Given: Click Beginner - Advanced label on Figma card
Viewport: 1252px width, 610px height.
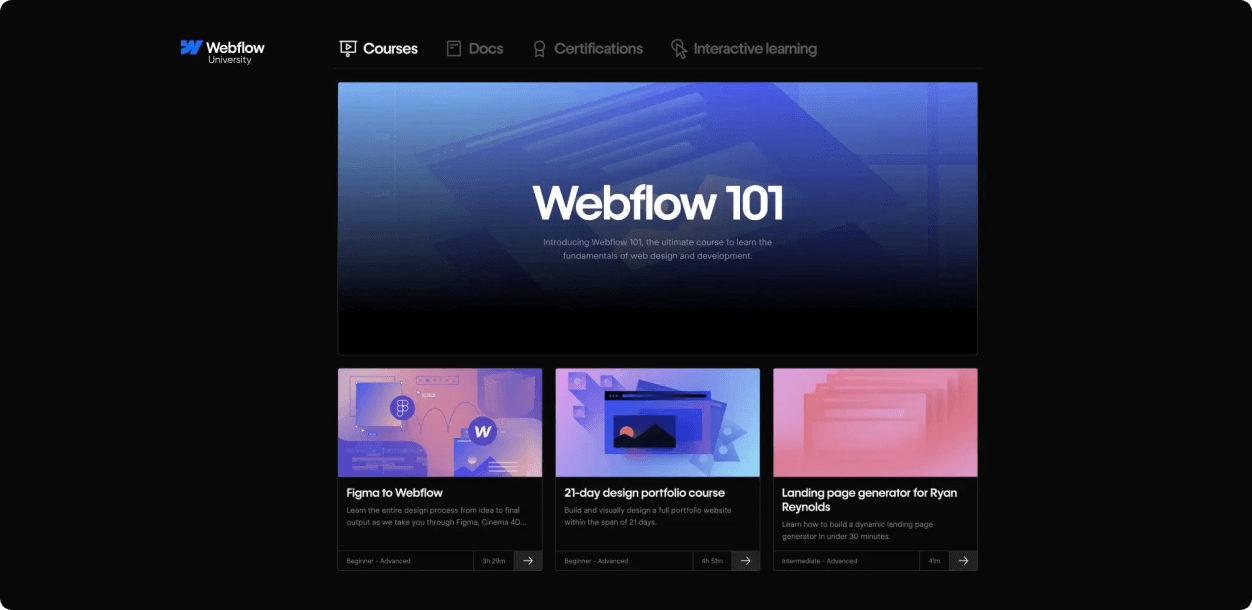Looking at the screenshot, I should coord(378,561).
